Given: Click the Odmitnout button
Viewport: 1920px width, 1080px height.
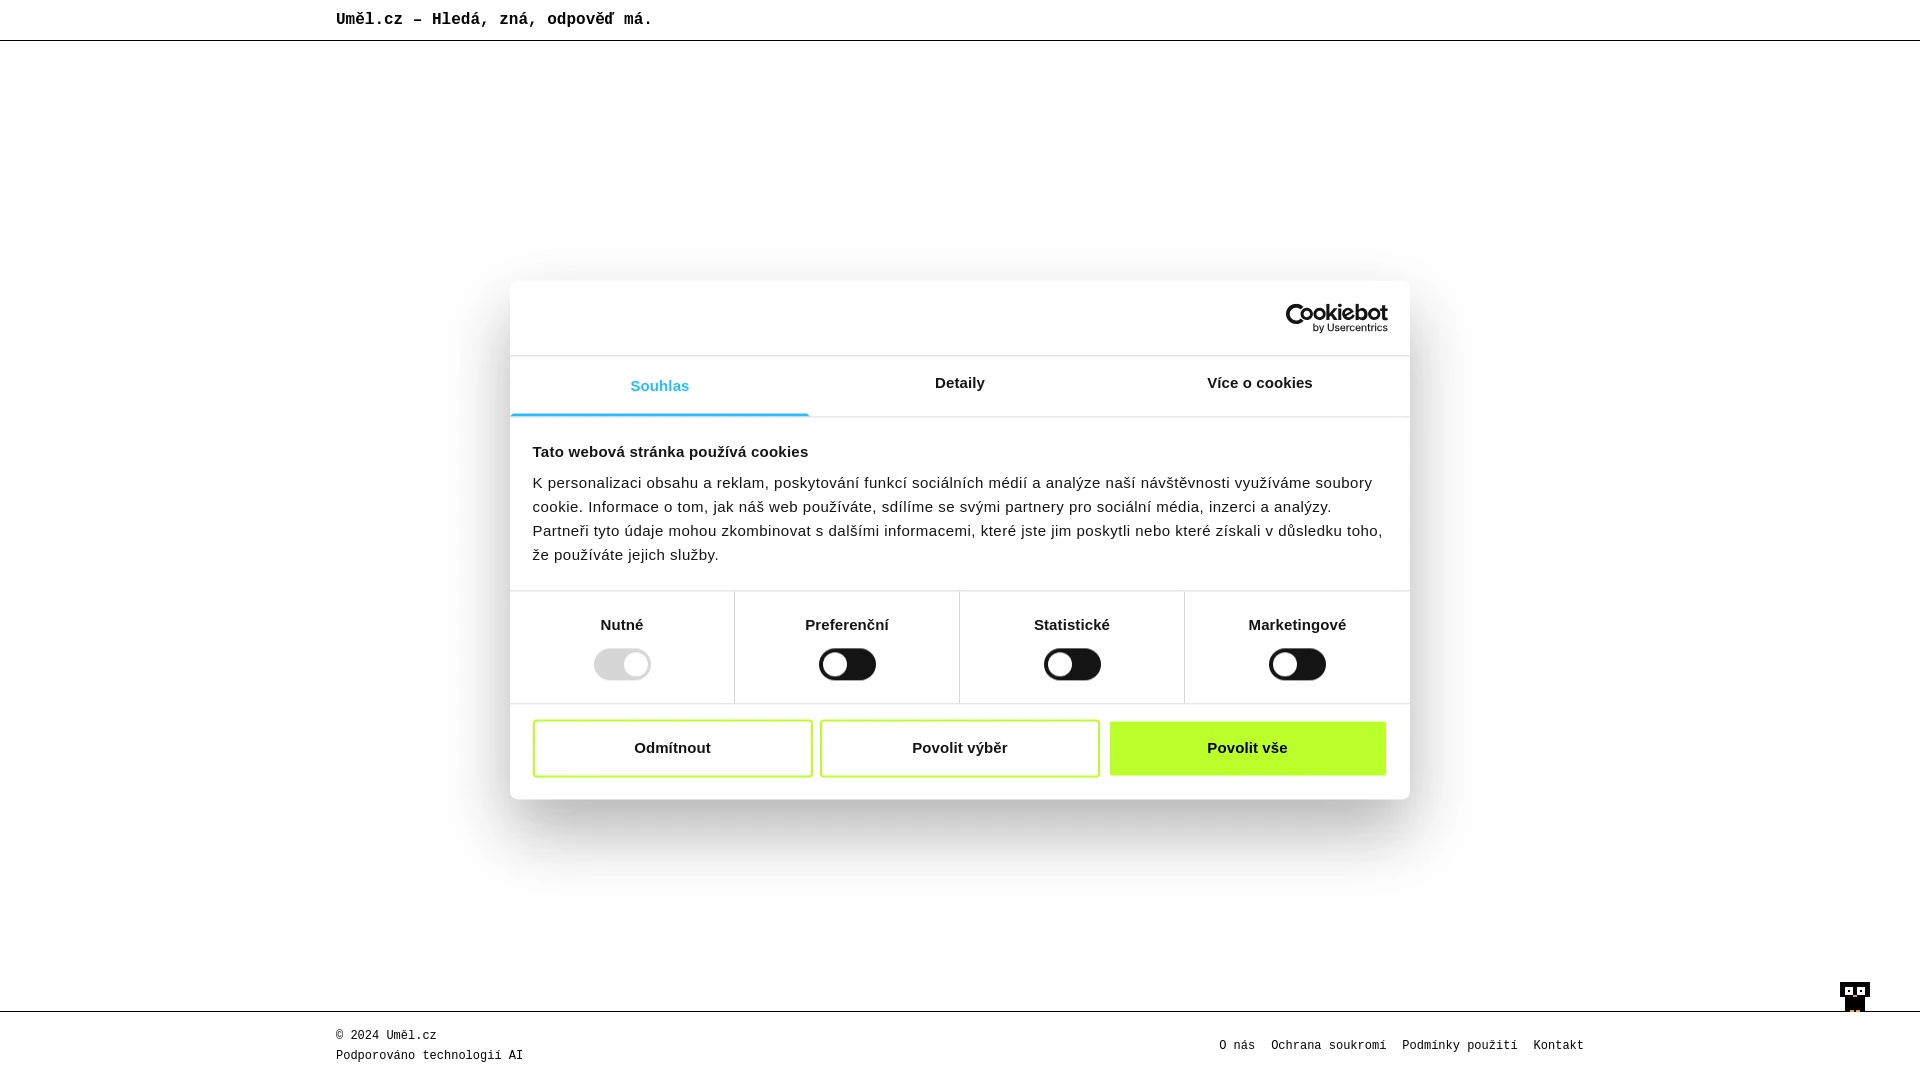Looking at the screenshot, I should (x=673, y=748).
